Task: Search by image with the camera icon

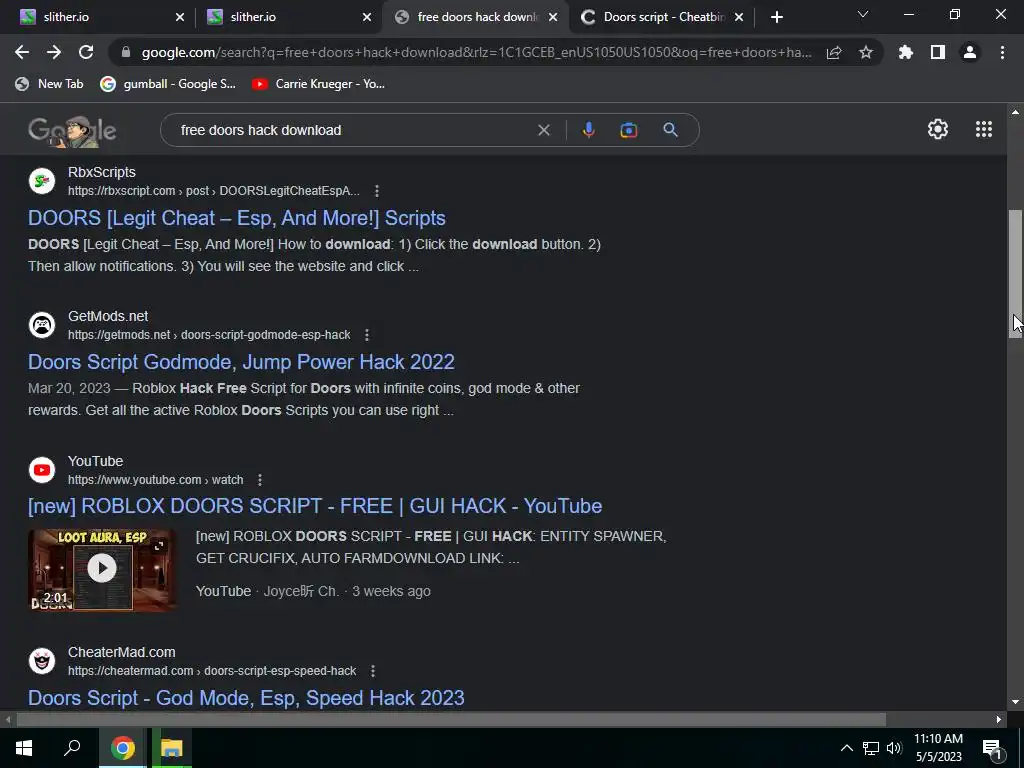Action: tap(628, 130)
